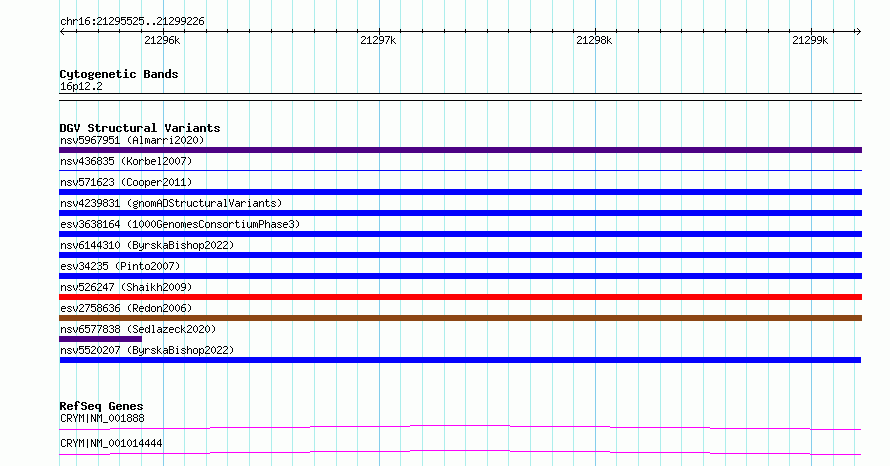The height and width of the screenshot is (466, 890).
Task: Select the blue esv3638164 variant bar
Action: (460, 234)
